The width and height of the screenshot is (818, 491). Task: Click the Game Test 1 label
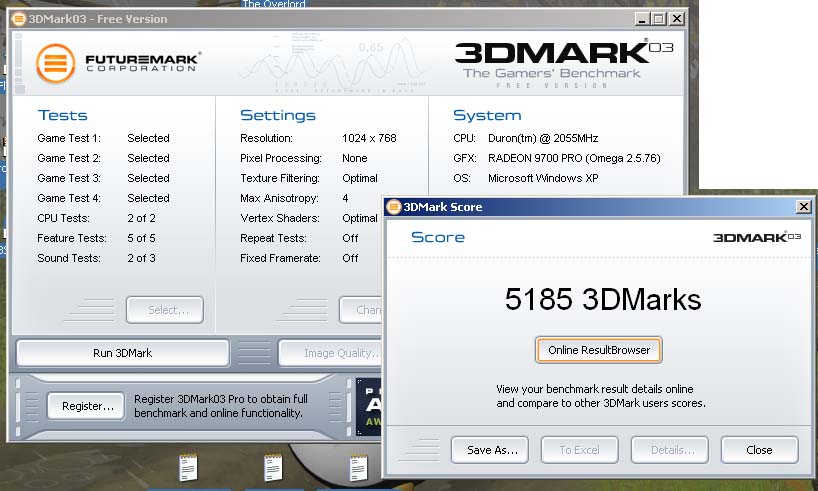pos(69,138)
